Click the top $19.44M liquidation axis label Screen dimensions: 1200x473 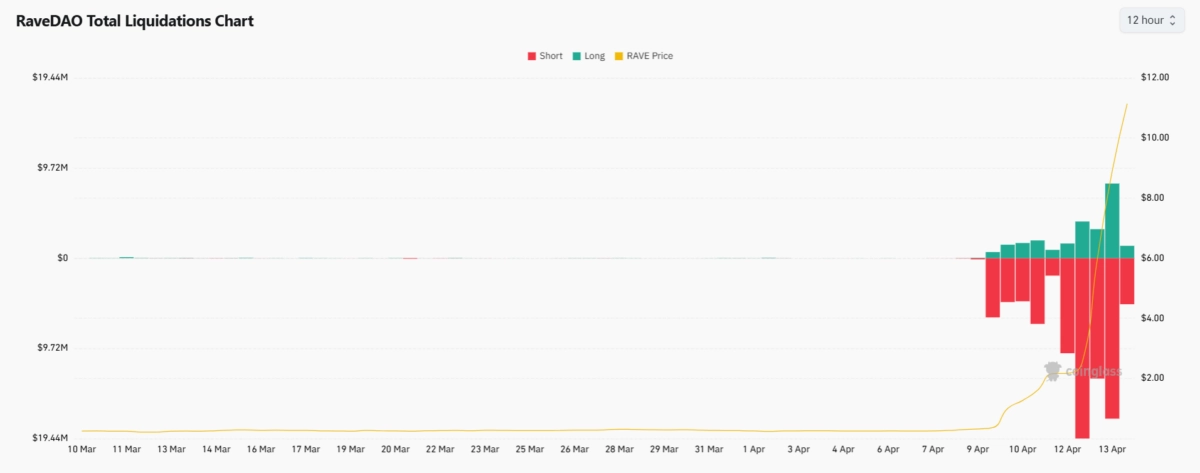(51, 78)
